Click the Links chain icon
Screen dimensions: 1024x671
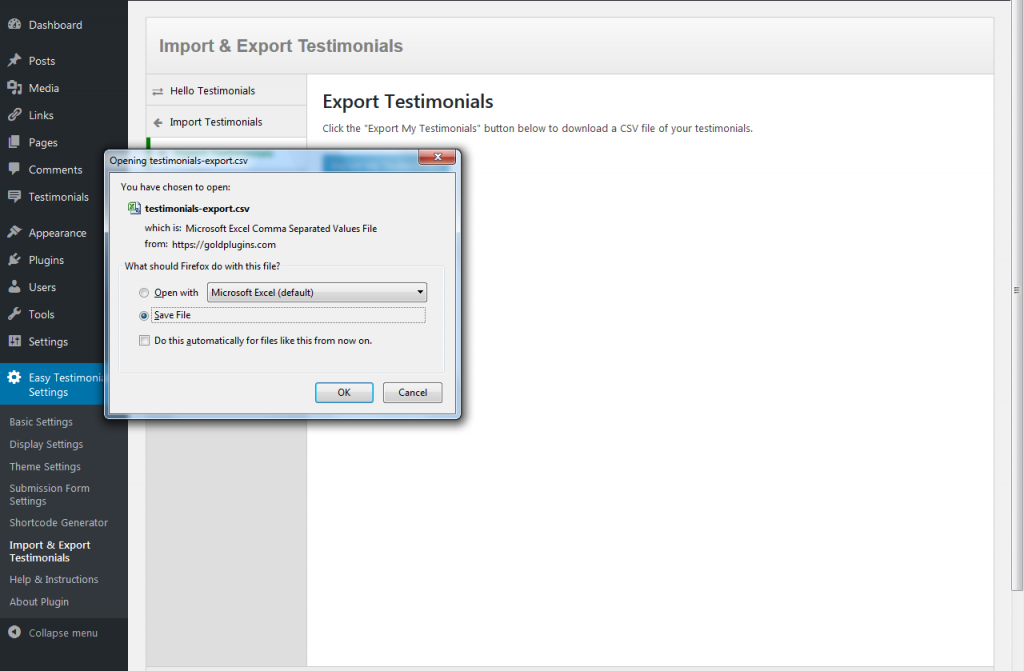tap(14, 115)
